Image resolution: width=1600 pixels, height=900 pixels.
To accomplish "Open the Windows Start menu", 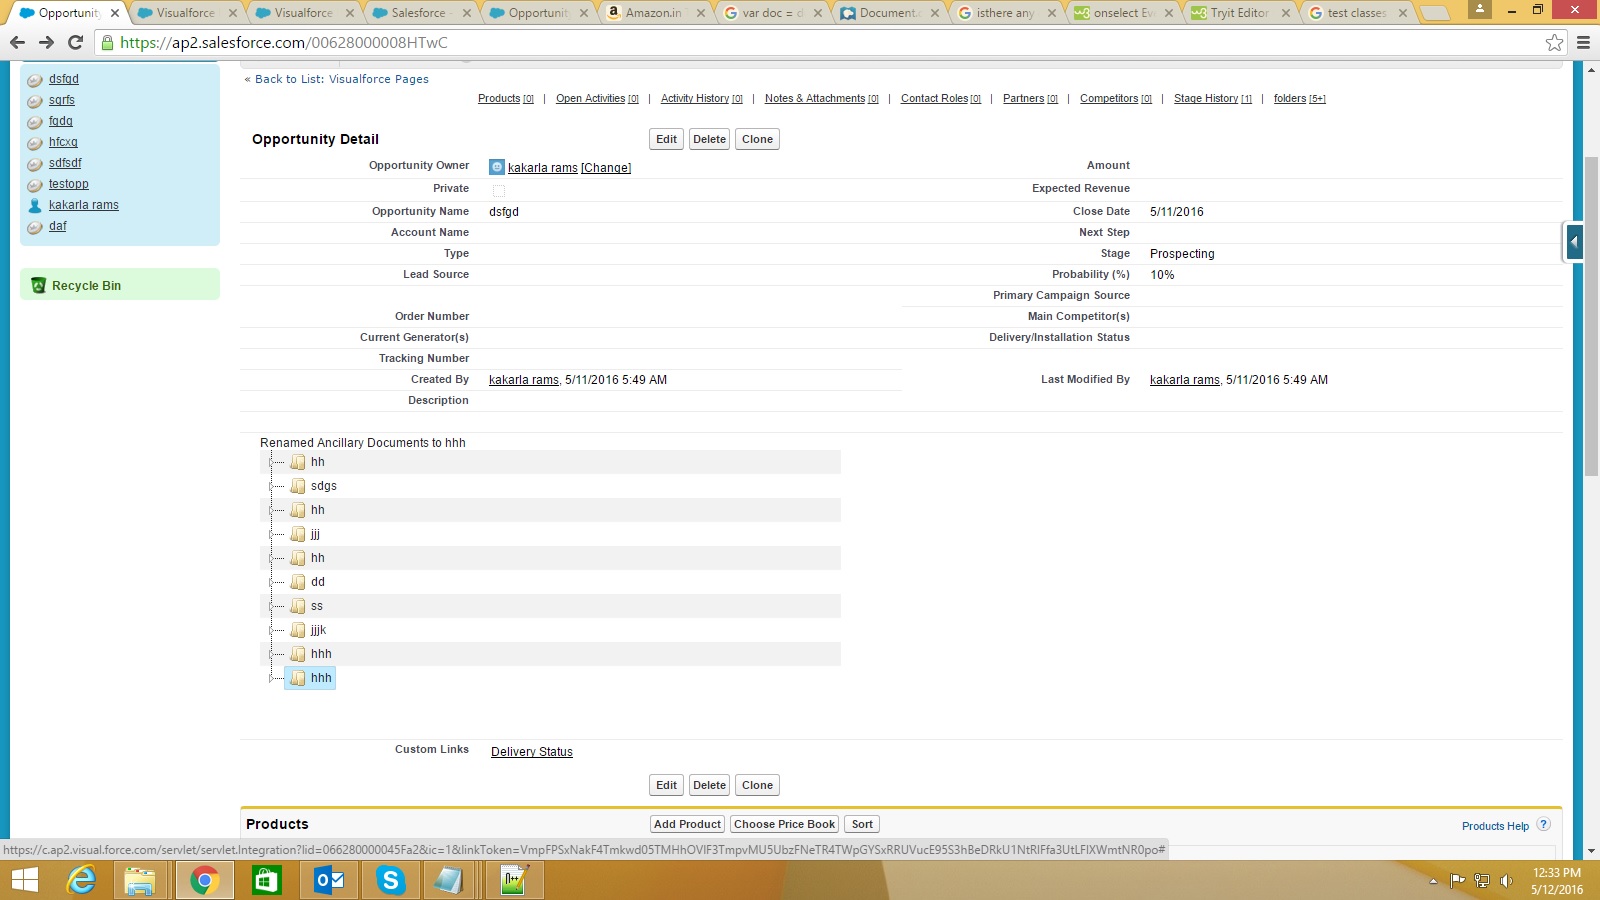I will point(24,880).
